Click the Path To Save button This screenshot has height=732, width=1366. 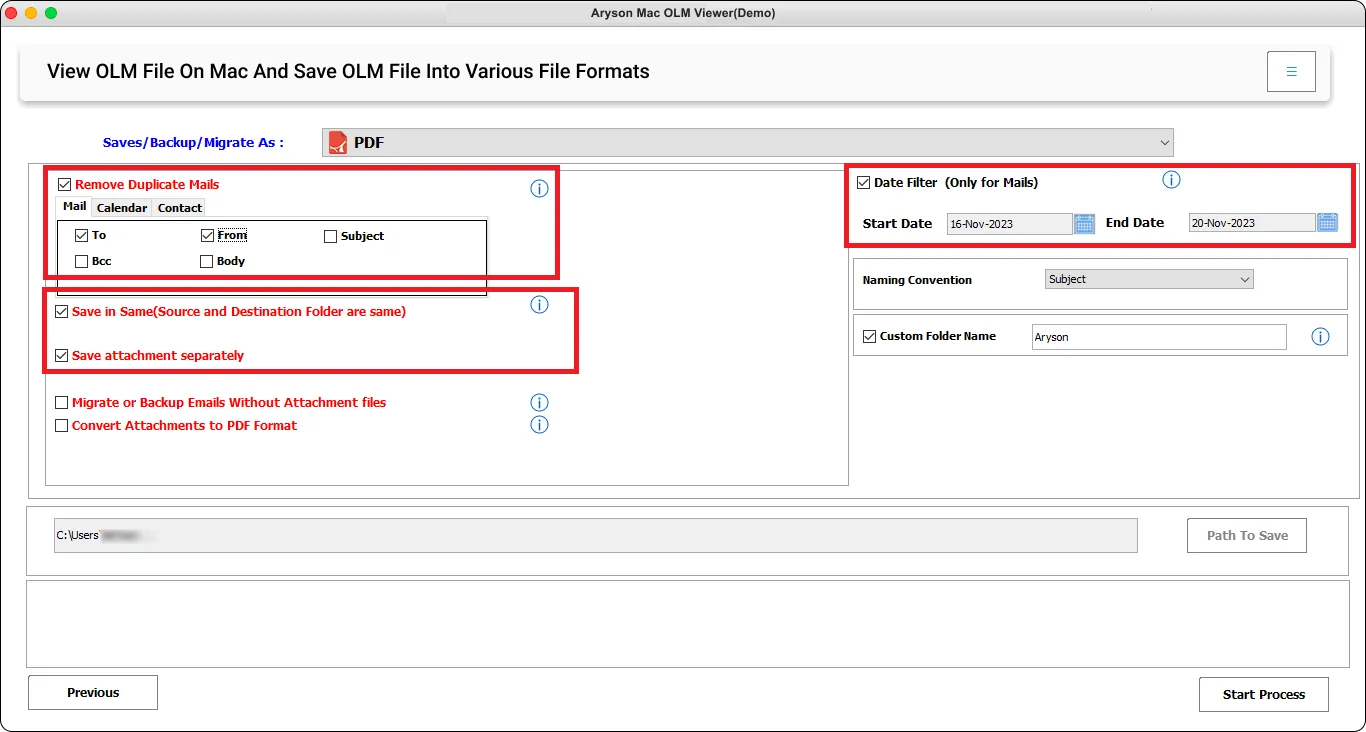(x=1247, y=536)
